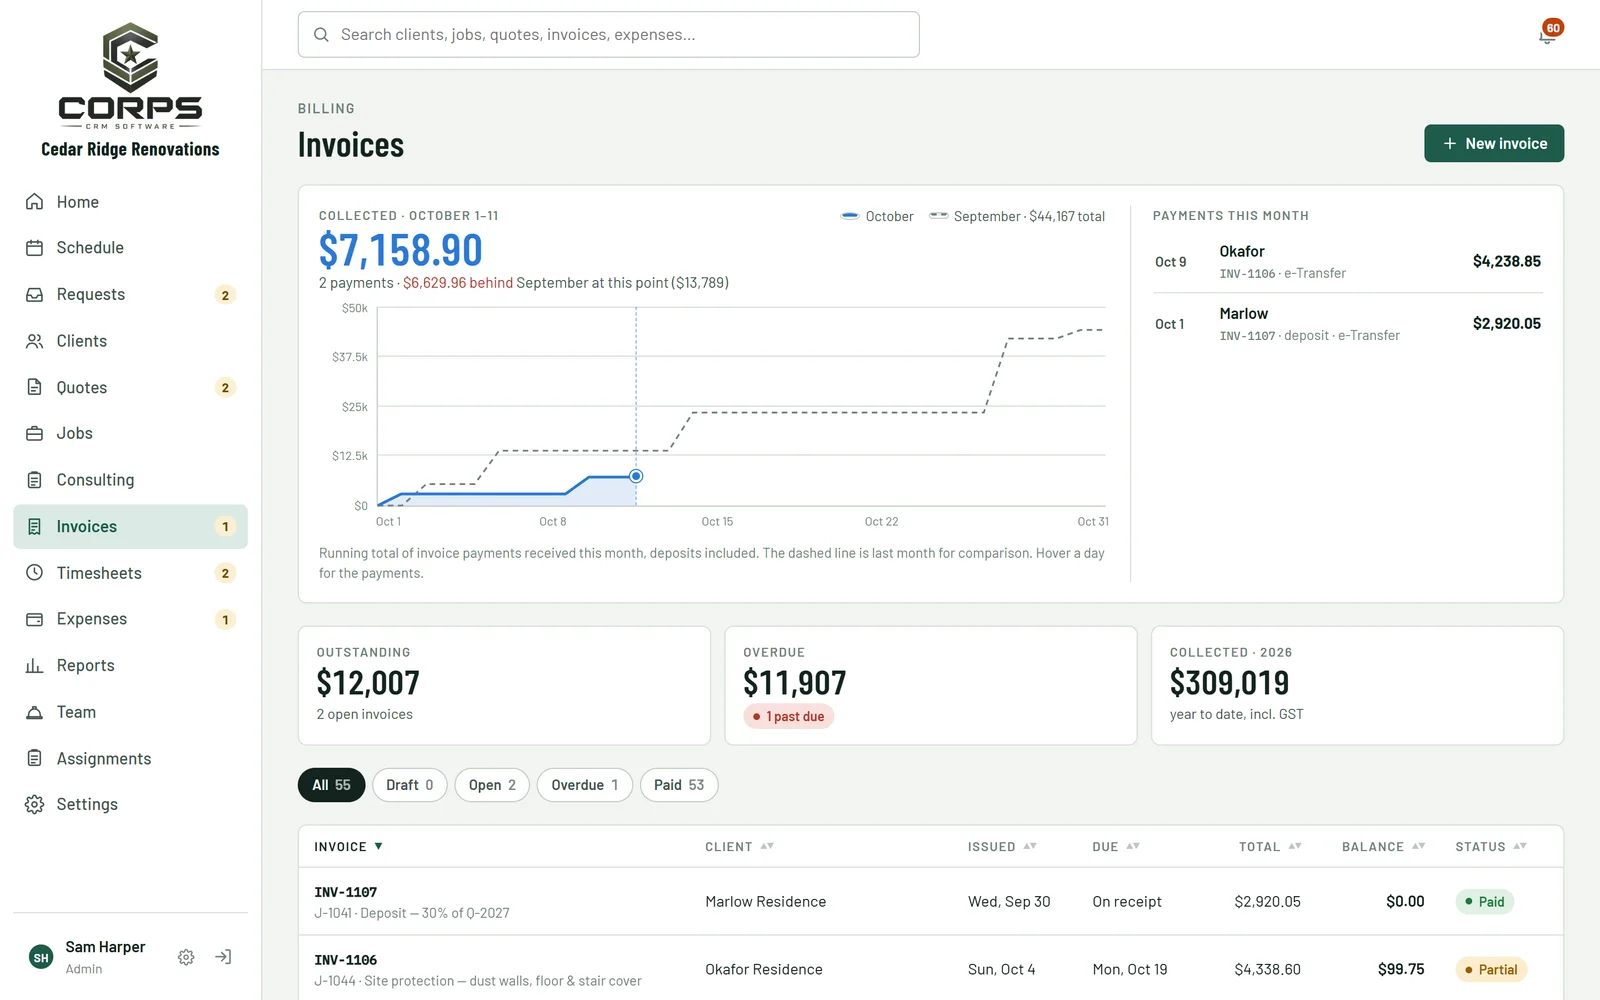The height and width of the screenshot is (1000, 1600).
Task: Filter invoices by Open
Action: coord(492,785)
